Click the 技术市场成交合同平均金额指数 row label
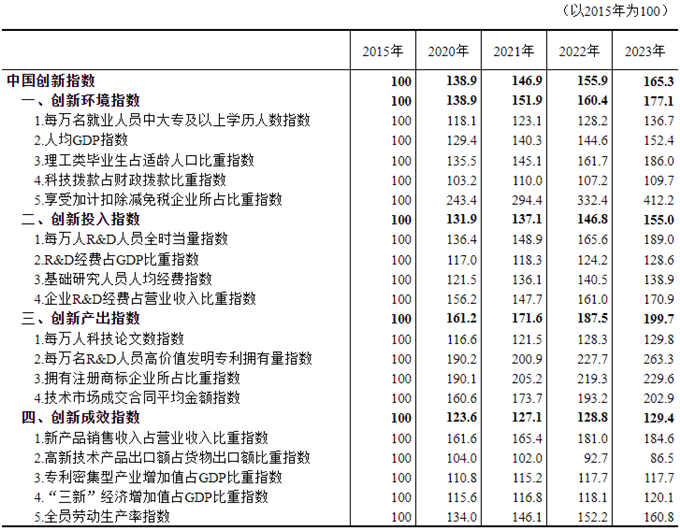 click(x=137, y=397)
